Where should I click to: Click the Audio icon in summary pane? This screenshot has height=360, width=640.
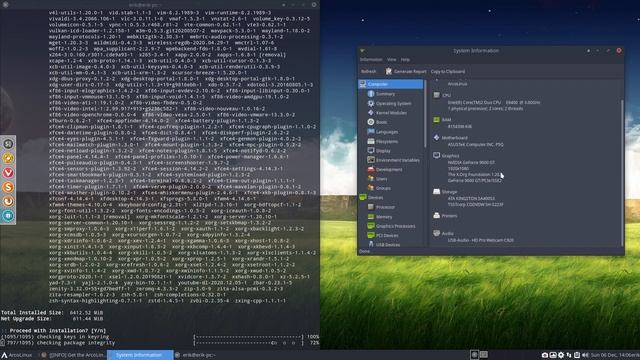(x=436, y=233)
